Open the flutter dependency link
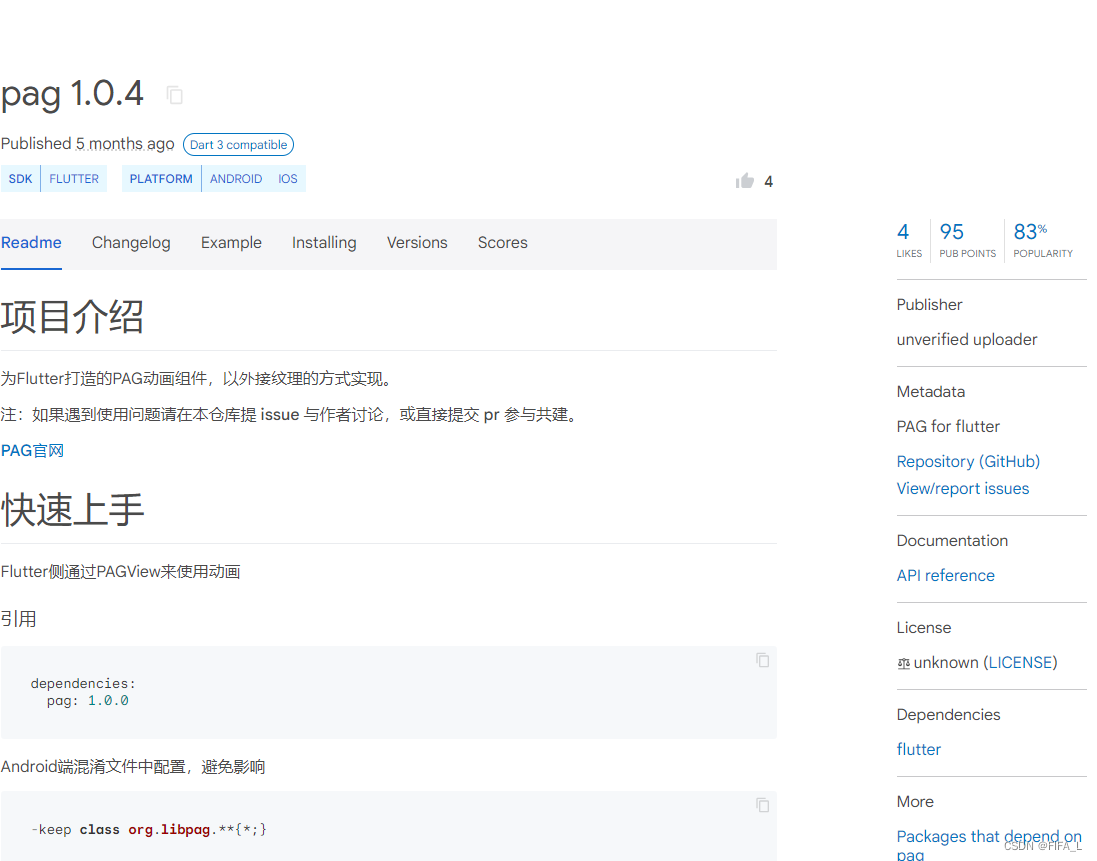The height and width of the screenshot is (861, 1097). (x=919, y=750)
